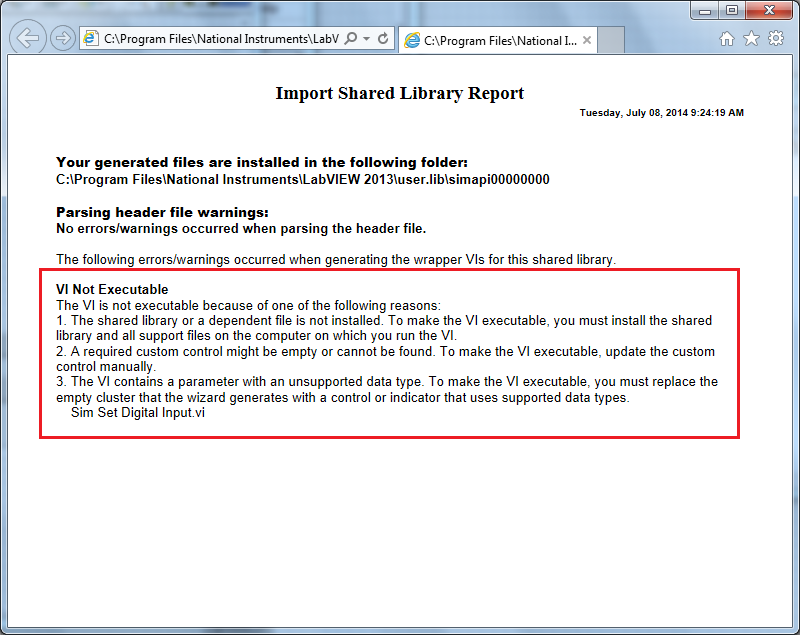Click the report date Tuesday, July 08, 2014
Screen dimensions: 800x635
(x=662, y=113)
